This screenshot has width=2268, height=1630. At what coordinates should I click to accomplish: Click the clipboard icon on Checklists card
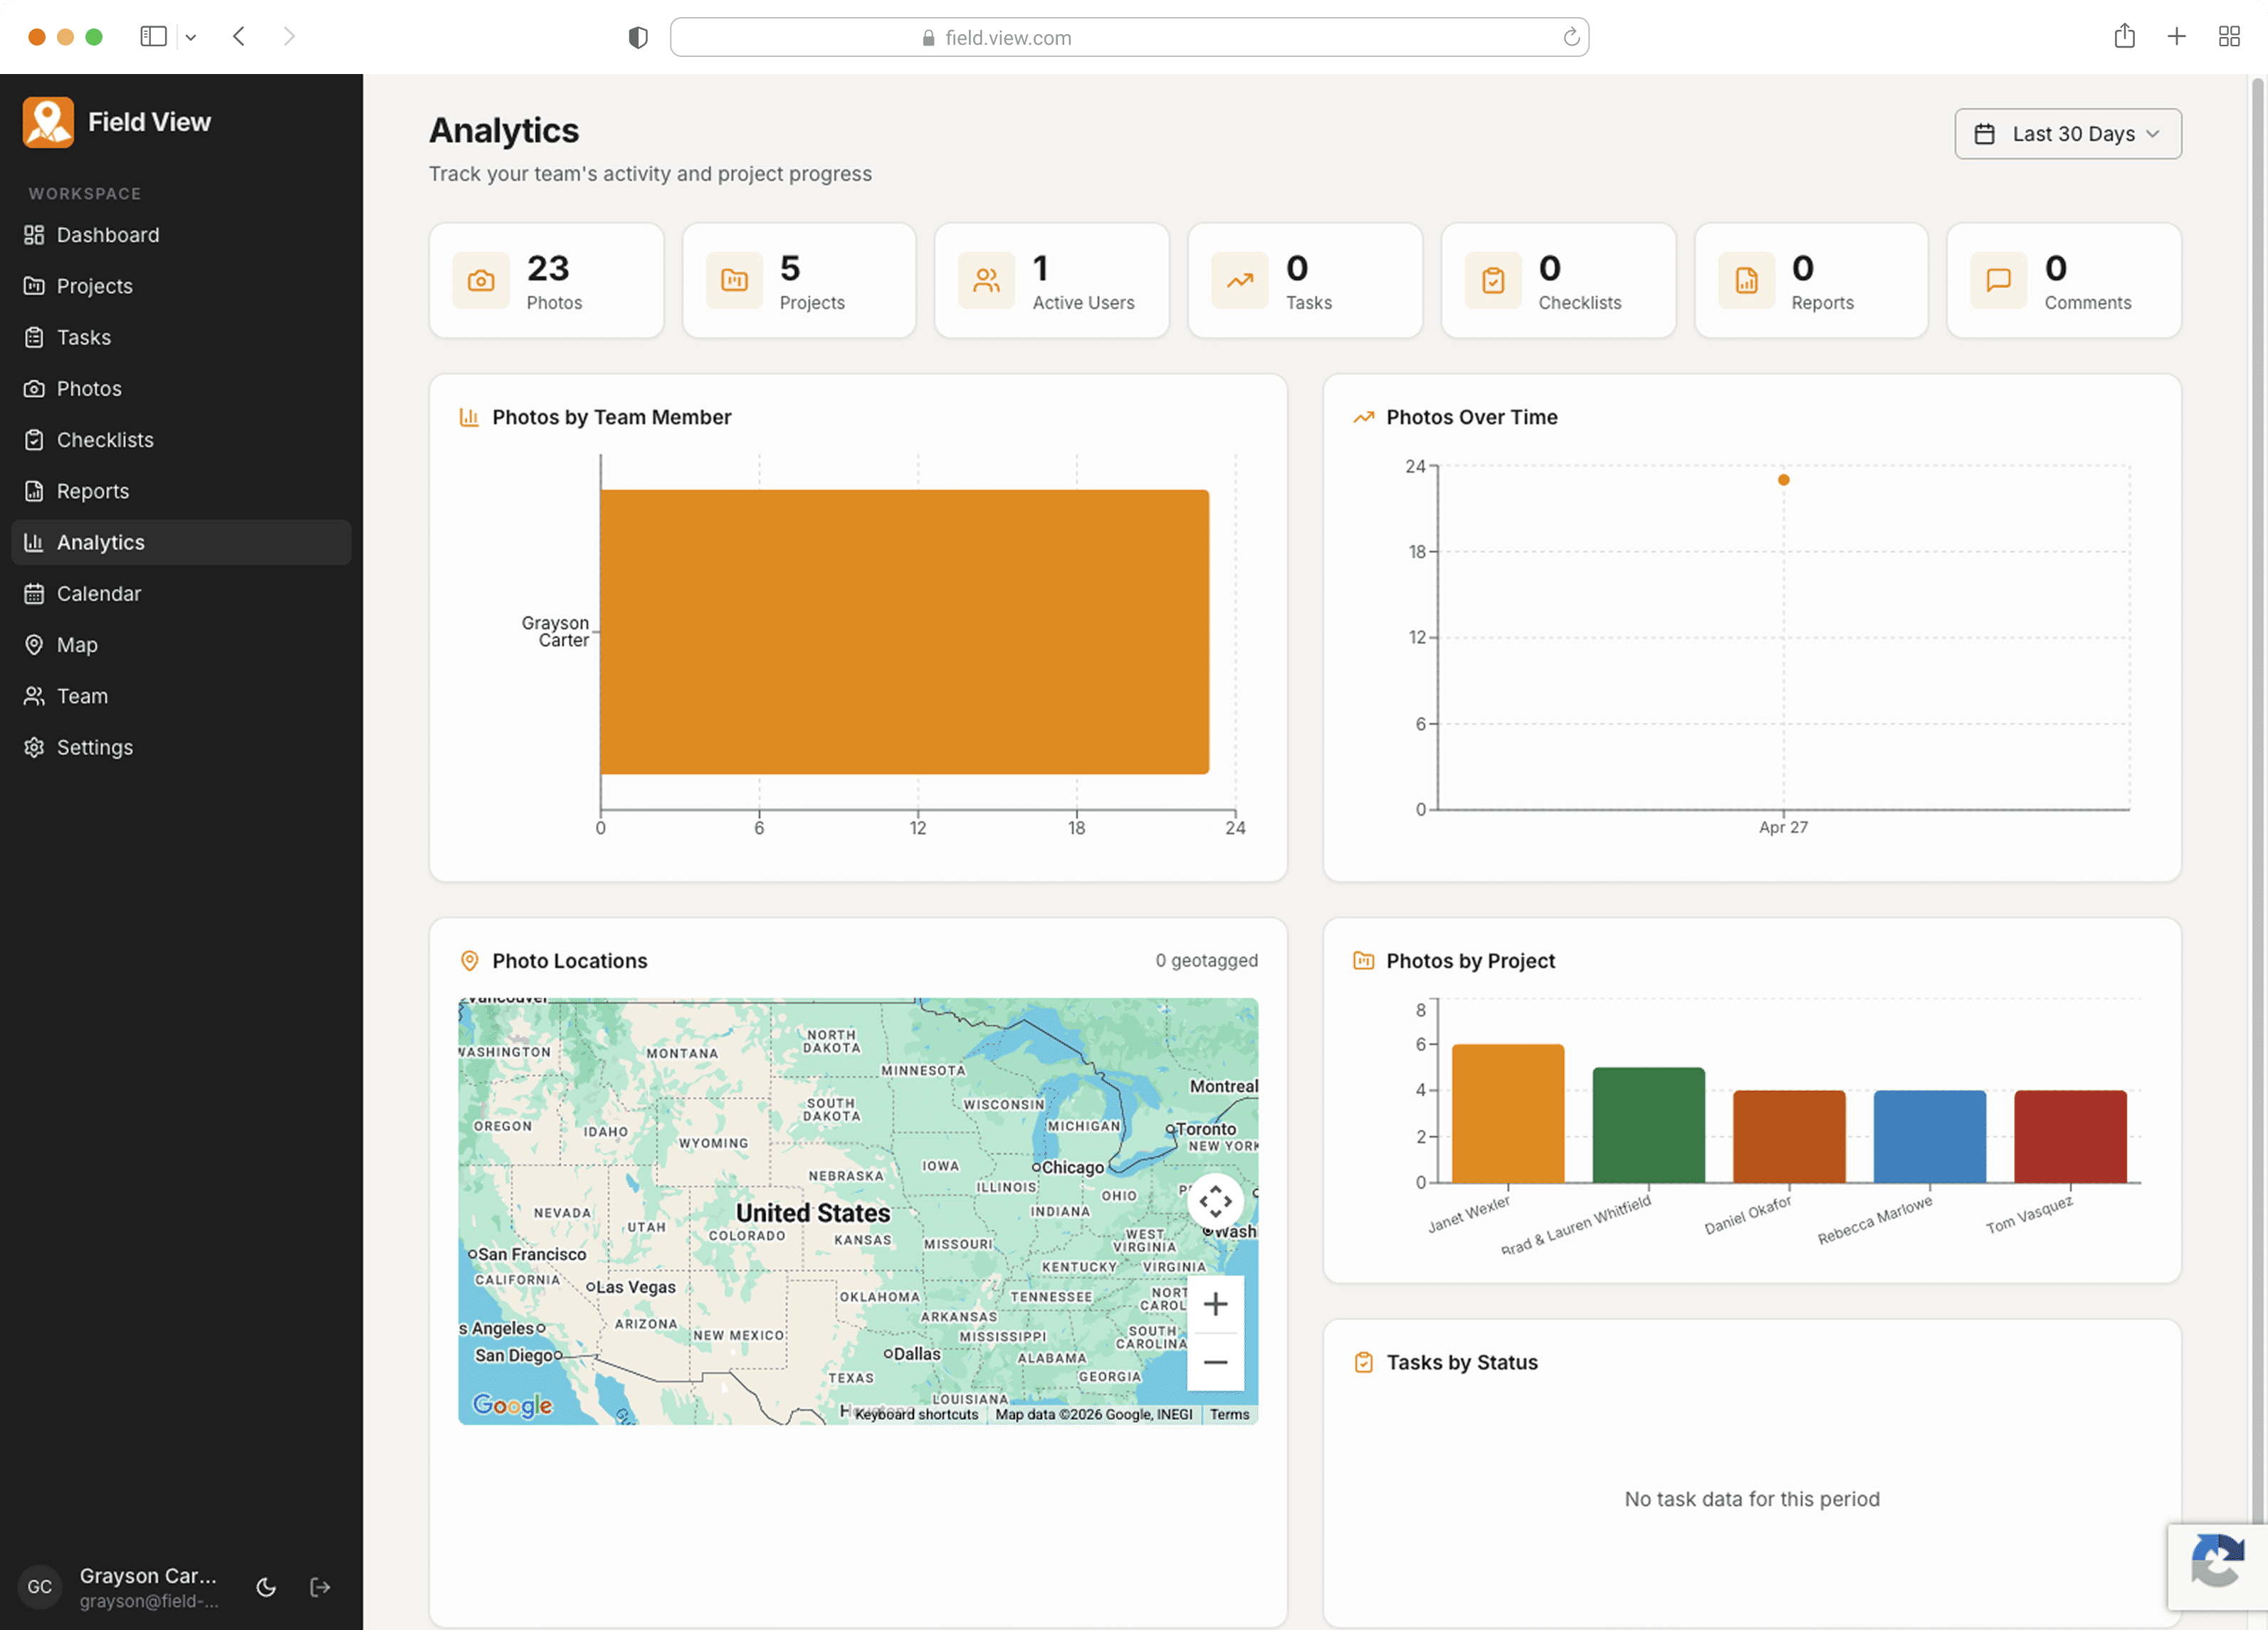point(1493,281)
